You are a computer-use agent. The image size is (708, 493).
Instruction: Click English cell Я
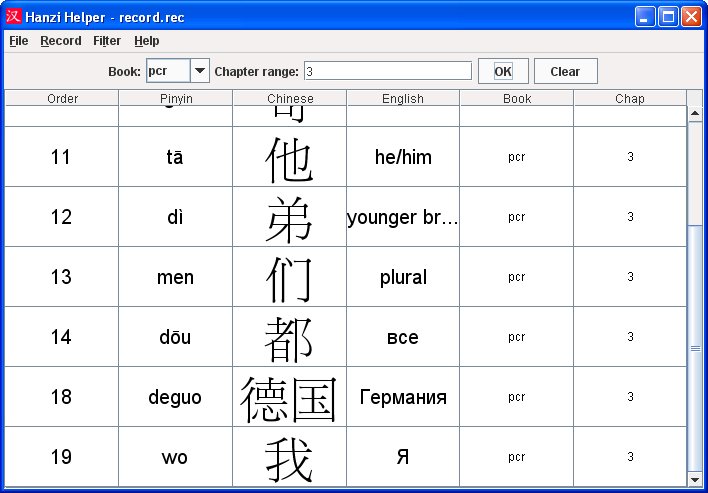click(x=403, y=457)
